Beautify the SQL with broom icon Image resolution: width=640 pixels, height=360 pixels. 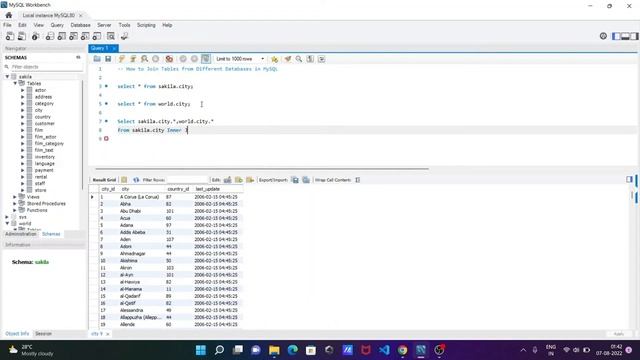click(x=288, y=59)
